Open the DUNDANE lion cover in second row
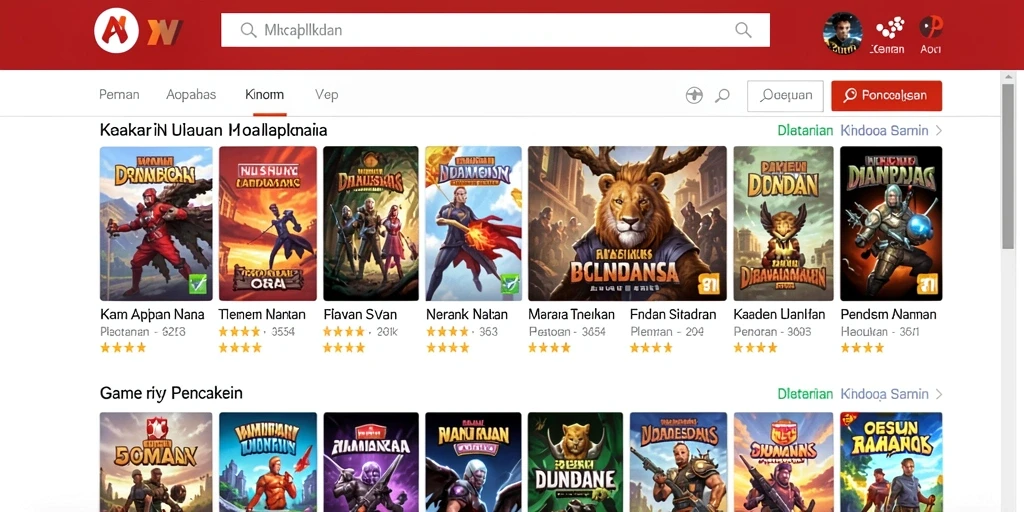Screen dimensions: 1024x512 [x=575, y=462]
